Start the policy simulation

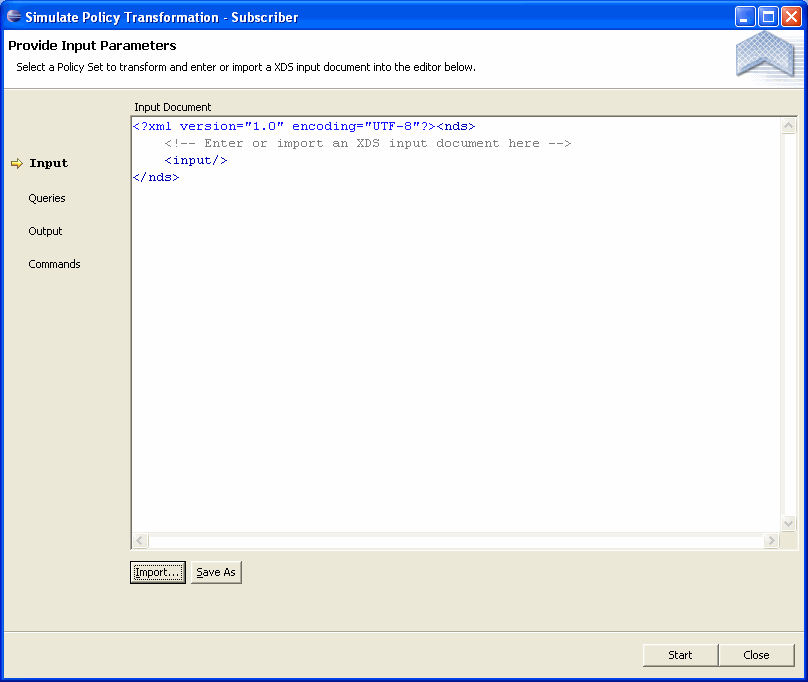[680, 655]
